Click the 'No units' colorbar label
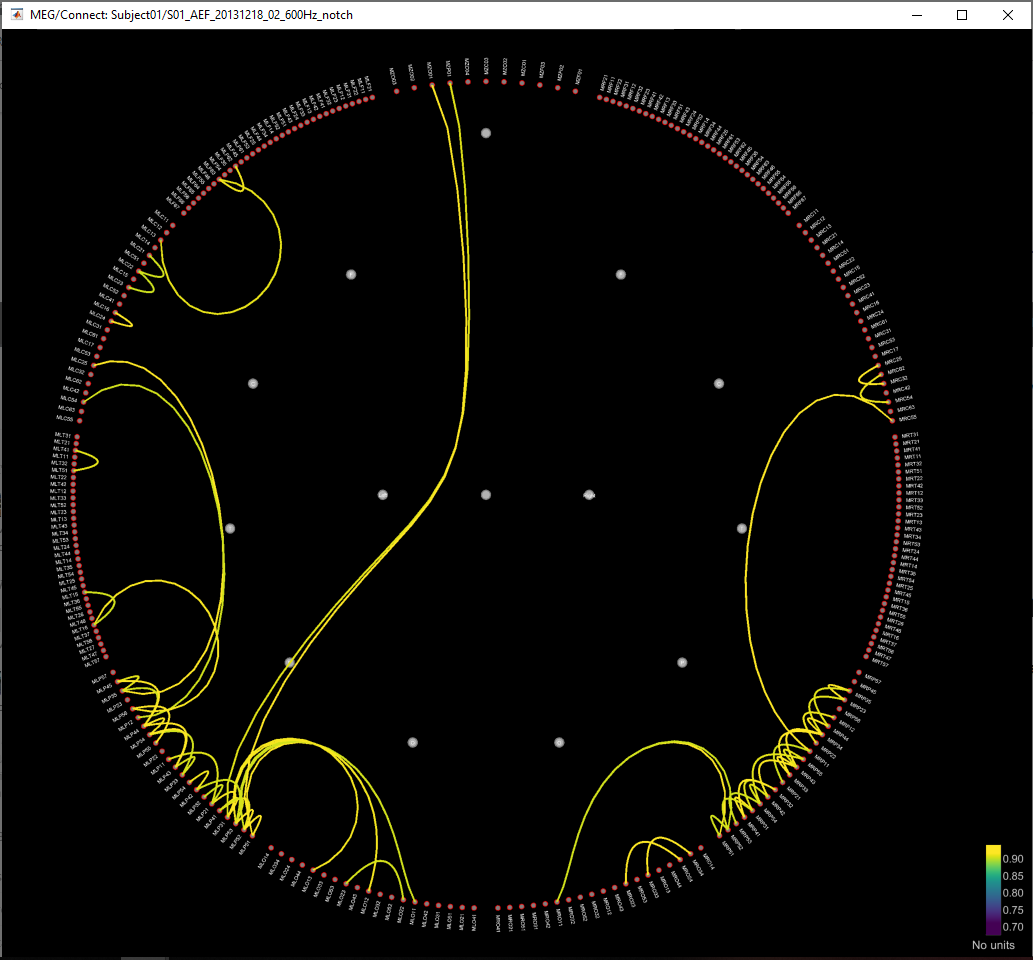The width and height of the screenshot is (1033, 960). pos(993,945)
